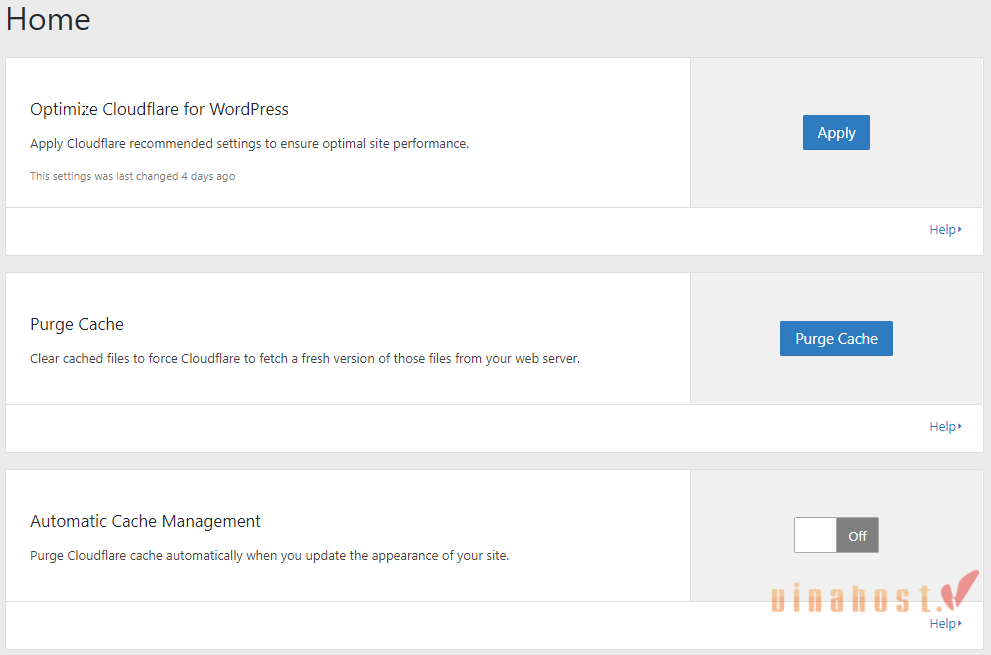Select the Automatic Cache Management title
Screen dimensions: 991x655
(x=145, y=521)
